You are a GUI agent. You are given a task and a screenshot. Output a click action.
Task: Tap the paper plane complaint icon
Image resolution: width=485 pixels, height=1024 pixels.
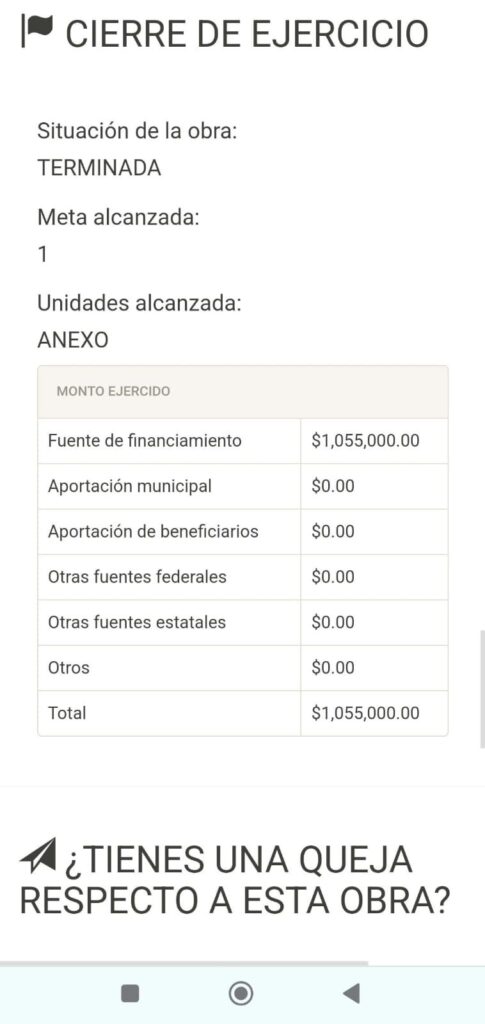(37, 857)
